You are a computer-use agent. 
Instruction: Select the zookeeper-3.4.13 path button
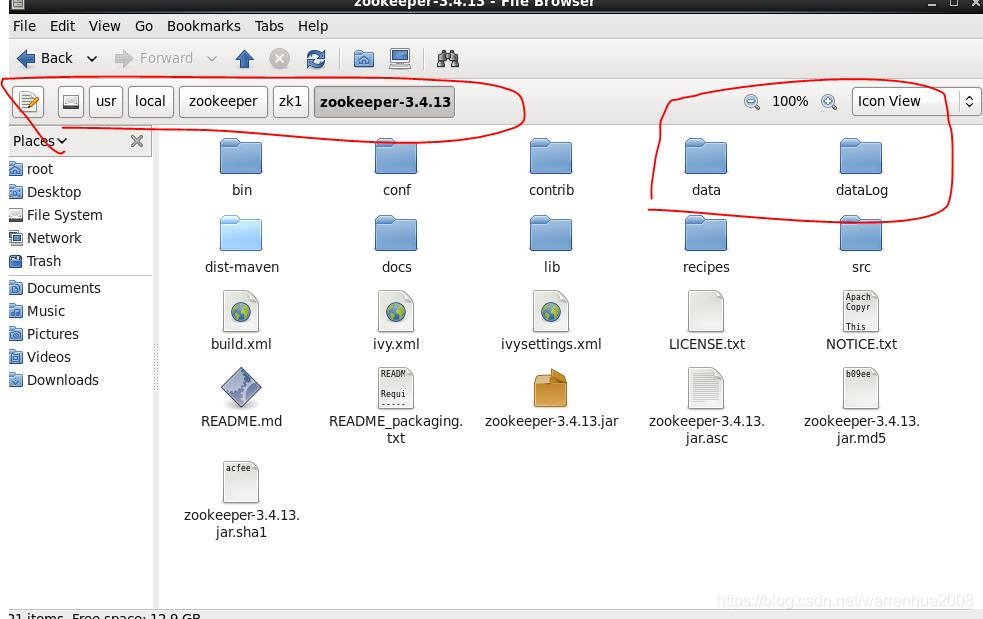pos(385,102)
